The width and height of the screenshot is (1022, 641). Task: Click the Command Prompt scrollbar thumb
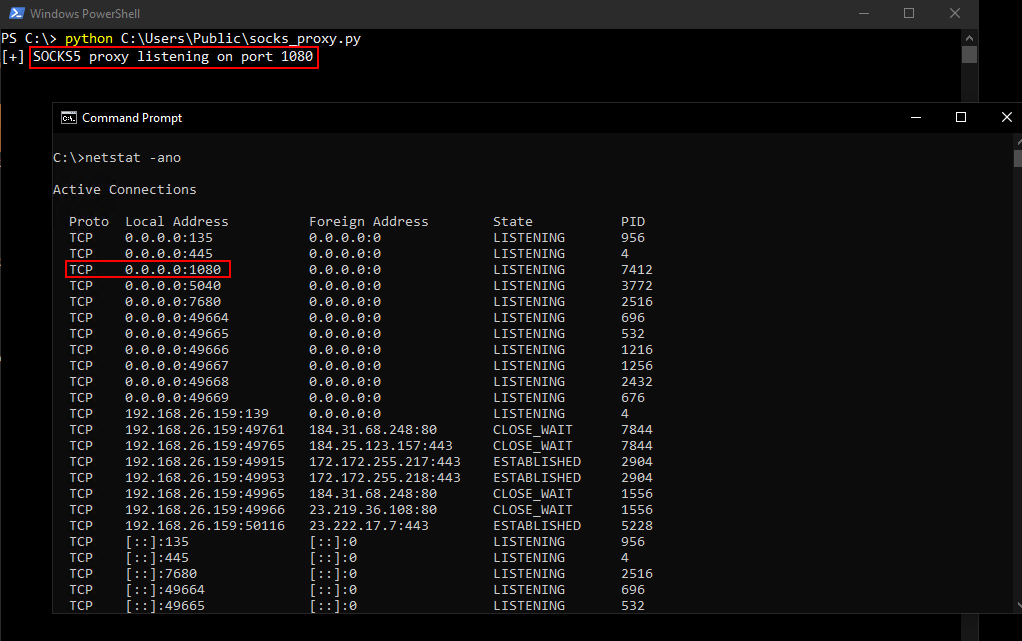[1018, 158]
